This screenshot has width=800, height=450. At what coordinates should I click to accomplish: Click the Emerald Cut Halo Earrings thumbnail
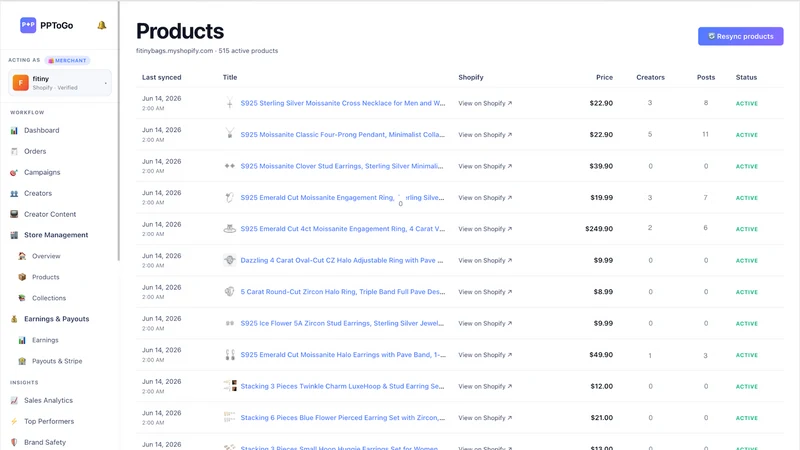[x=230, y=355]
